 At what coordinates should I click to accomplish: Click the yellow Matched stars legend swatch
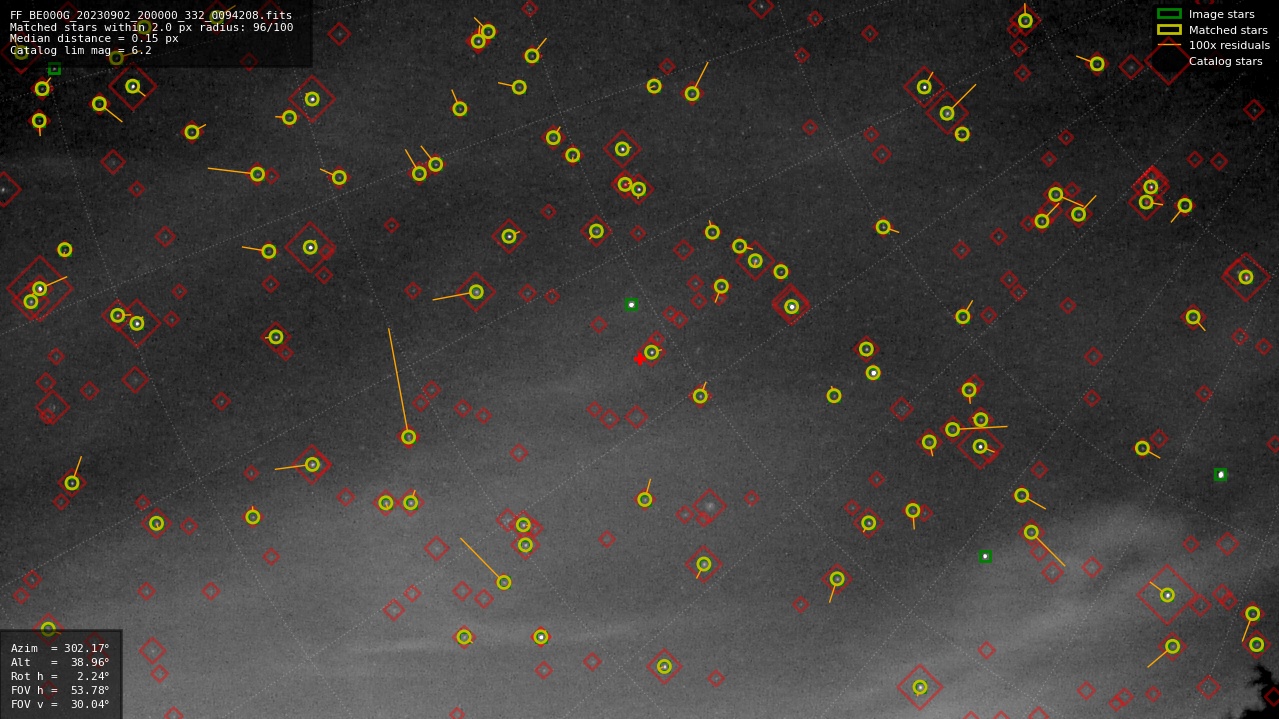tap(1169, 30)
